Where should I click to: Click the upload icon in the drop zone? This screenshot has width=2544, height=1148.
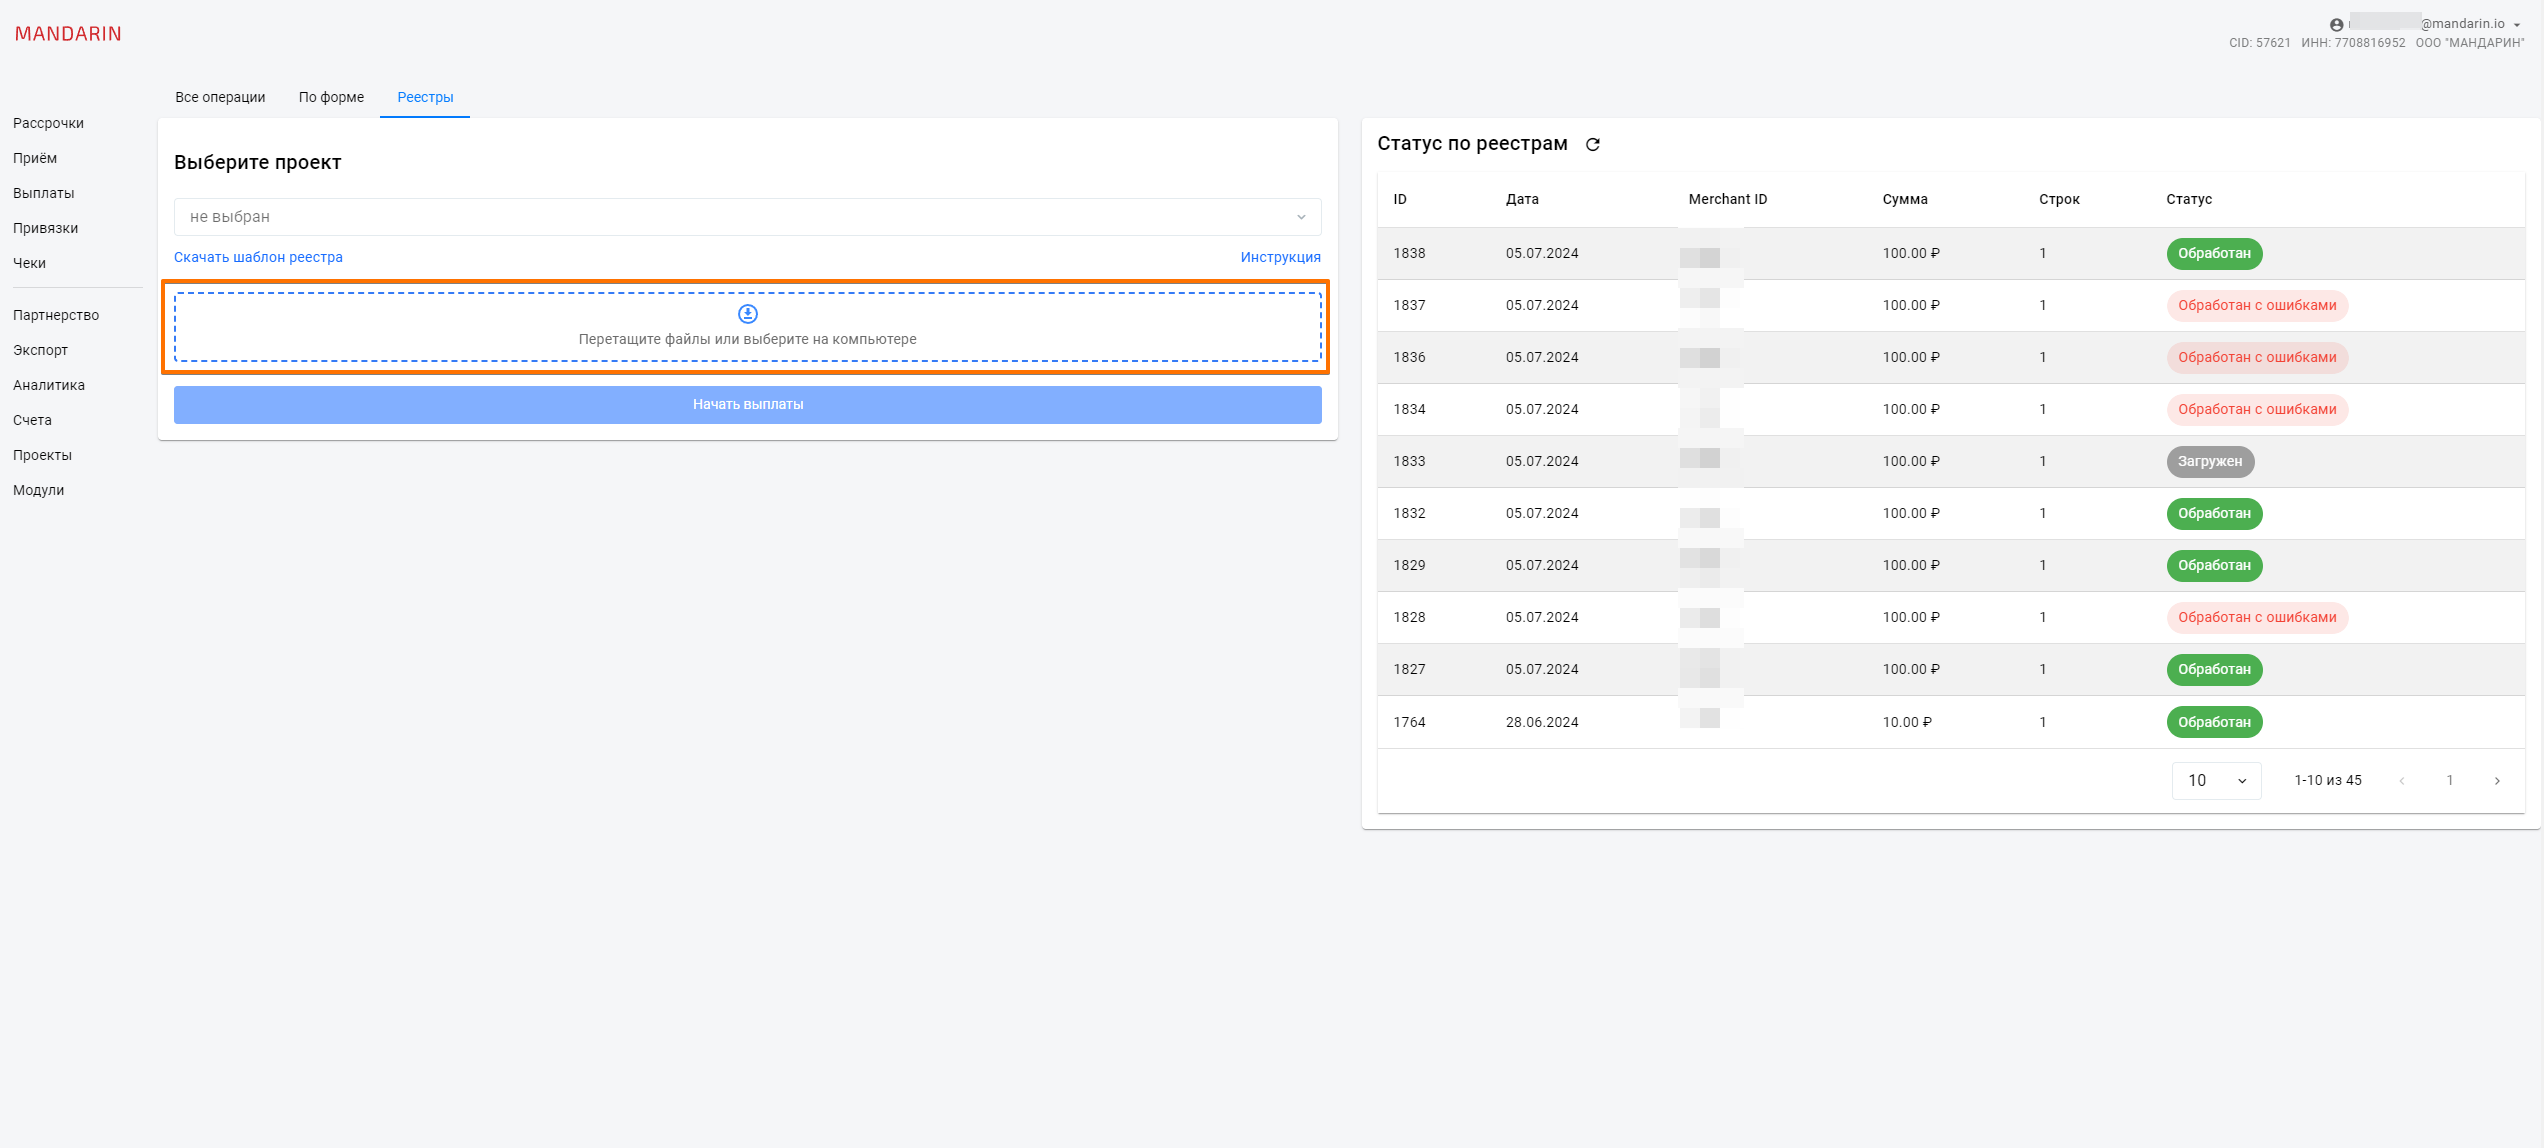tap(747, 314)
